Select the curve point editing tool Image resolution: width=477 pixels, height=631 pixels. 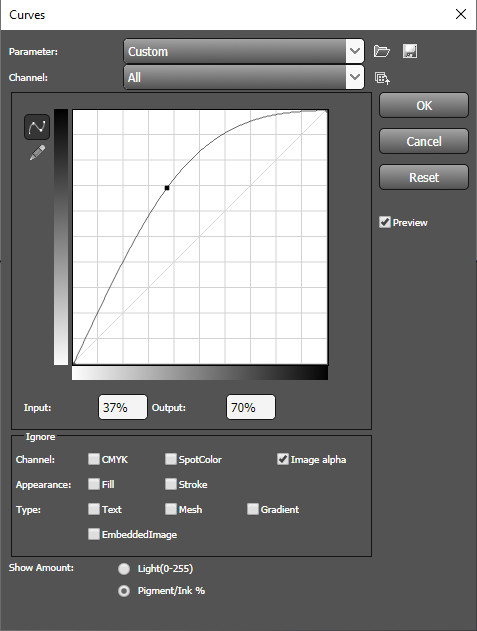[x=37, y=127]
